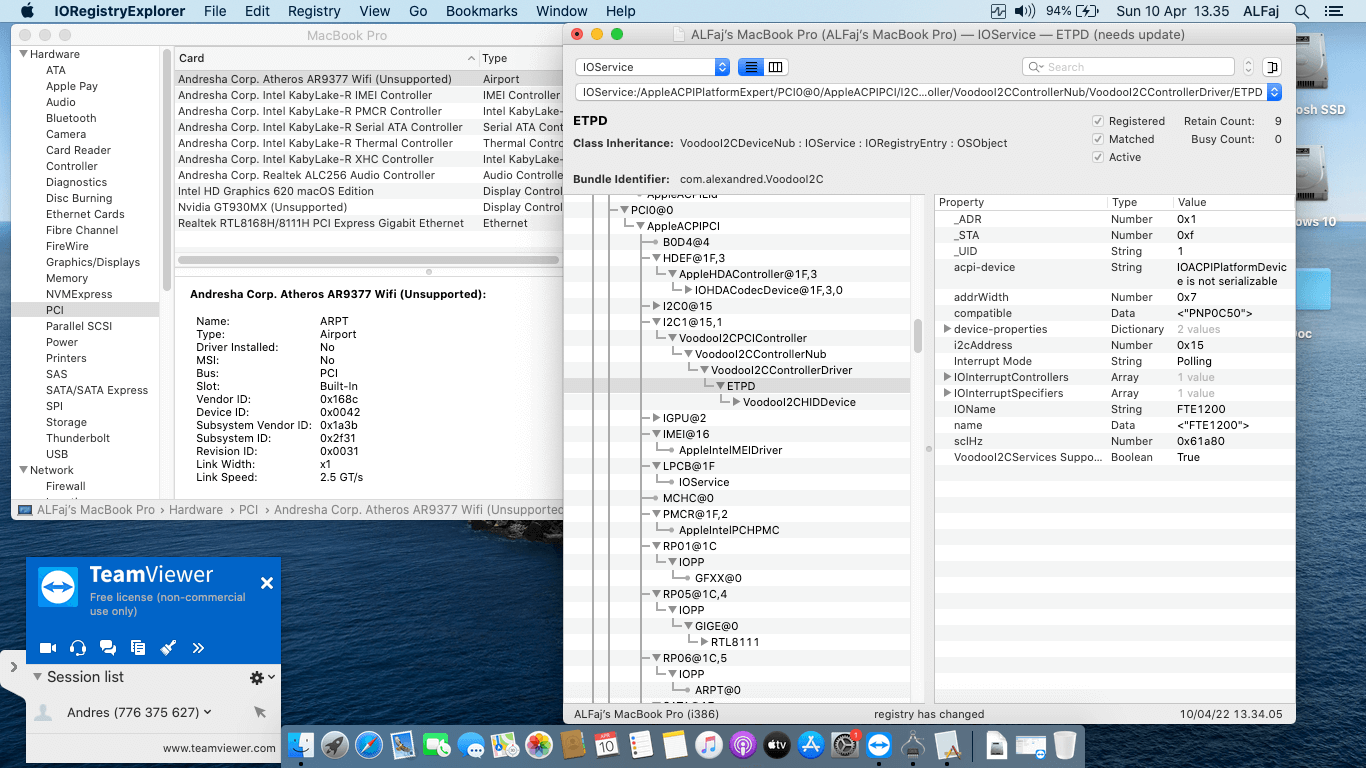
Task: Click the TeamViewer whiteboard brush icon
Action: 168,648
